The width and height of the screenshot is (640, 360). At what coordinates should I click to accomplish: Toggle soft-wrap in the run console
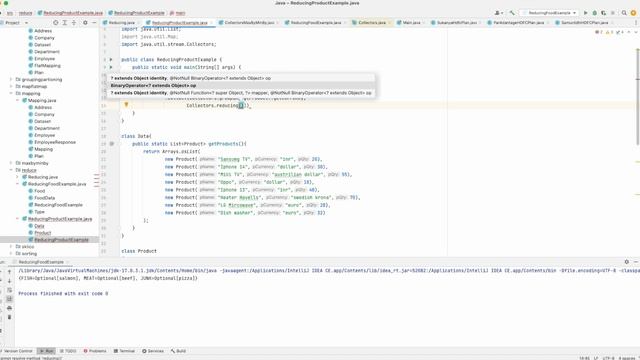pos(9,290)
